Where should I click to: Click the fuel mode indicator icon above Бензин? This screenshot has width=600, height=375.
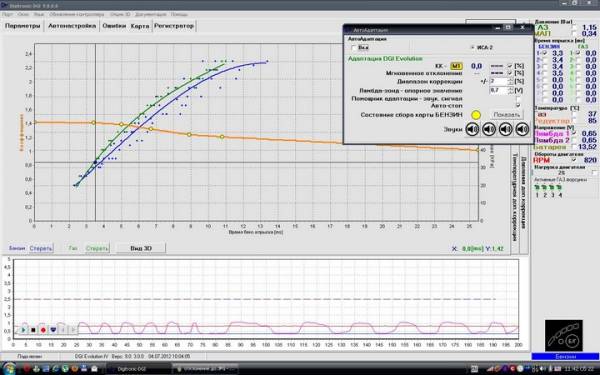click(x=564, y=336)
